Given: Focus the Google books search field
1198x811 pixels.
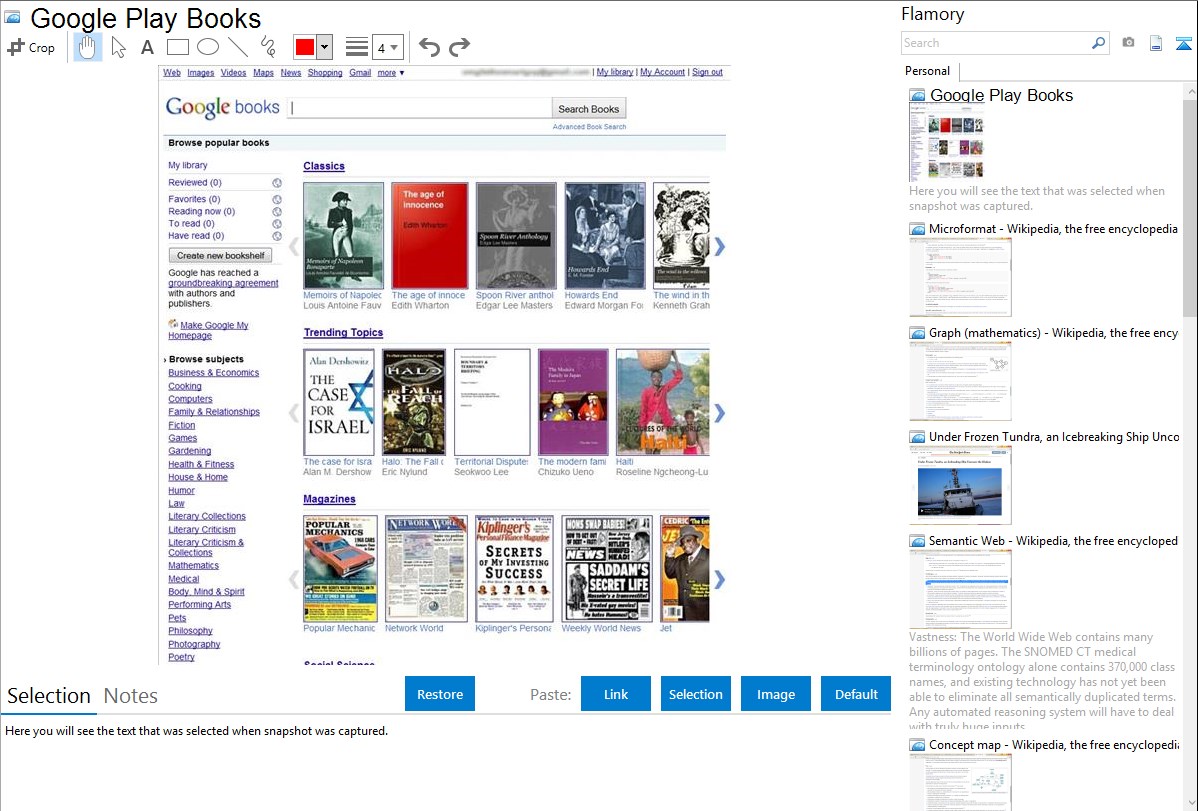Looking at the screenshot, I should [x=420, y=108].
